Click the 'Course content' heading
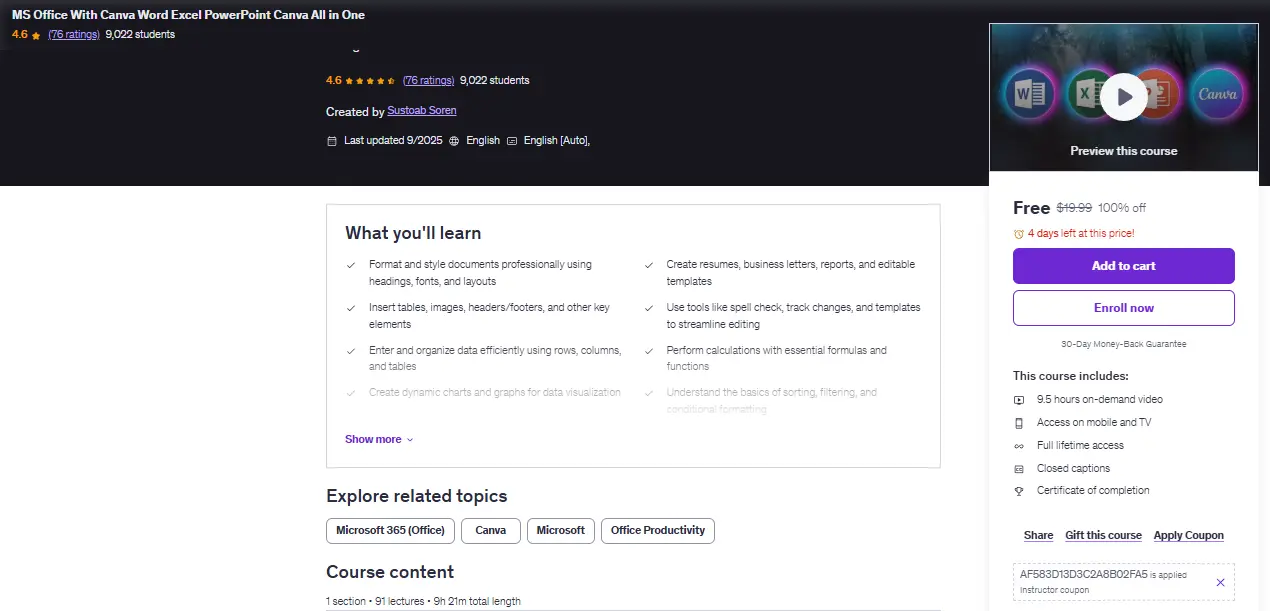This screenshot has width=1270, height=611. [390, 572]
